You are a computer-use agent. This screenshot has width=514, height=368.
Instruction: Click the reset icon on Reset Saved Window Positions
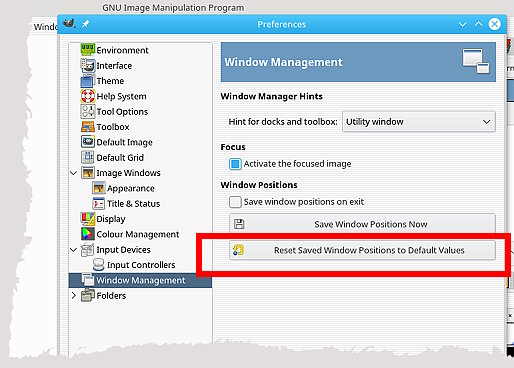tap(238, 250)
